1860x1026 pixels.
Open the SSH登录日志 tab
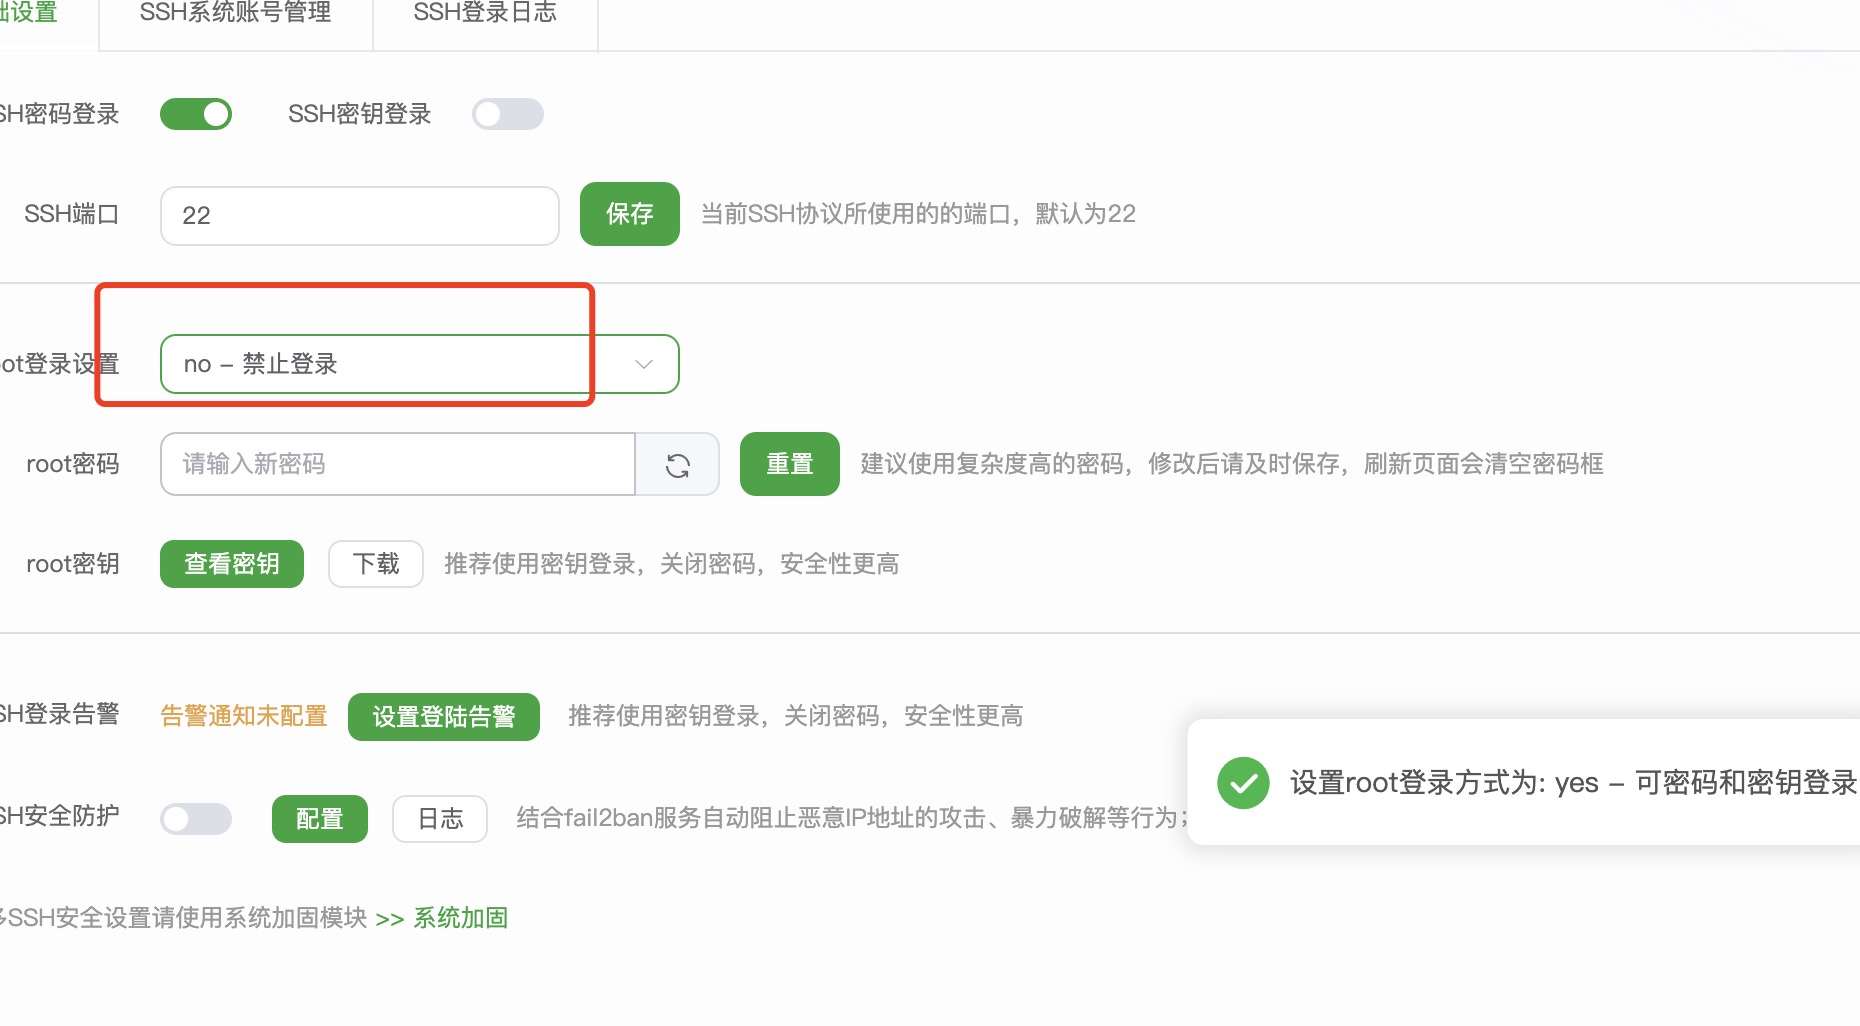(x=485, y=14)
